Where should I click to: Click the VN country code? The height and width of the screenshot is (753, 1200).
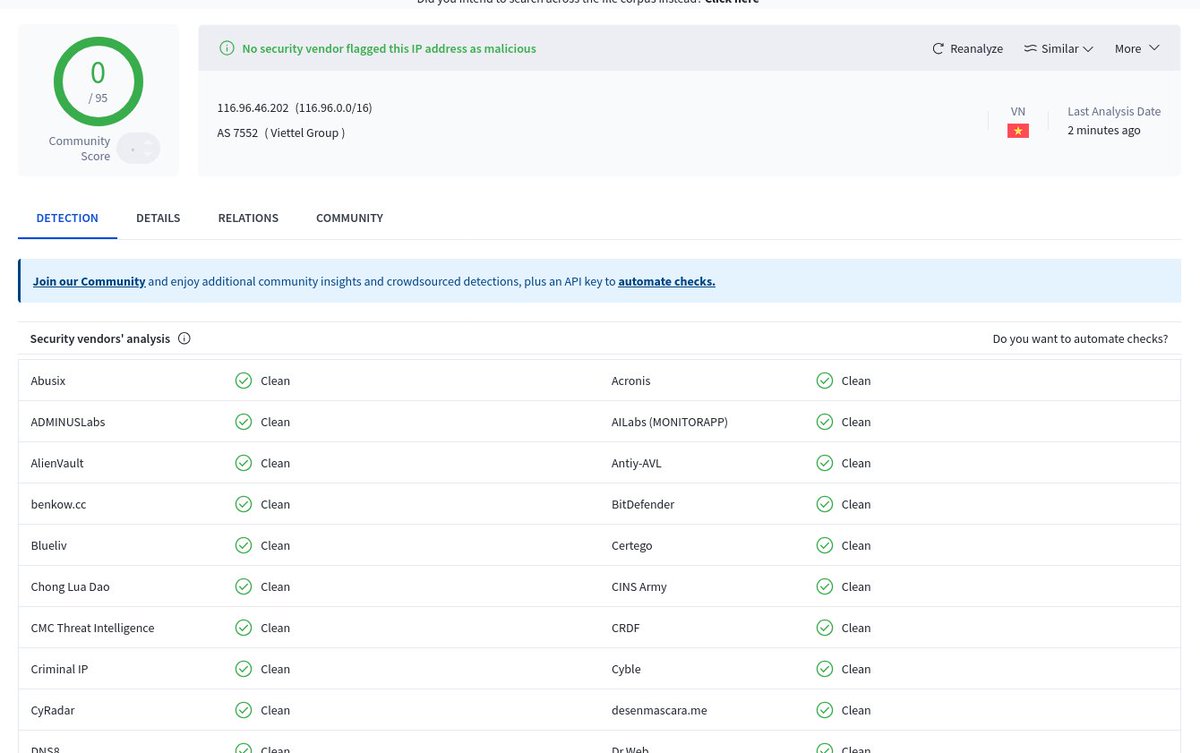pyautogui.click(x=1018, y=112)
